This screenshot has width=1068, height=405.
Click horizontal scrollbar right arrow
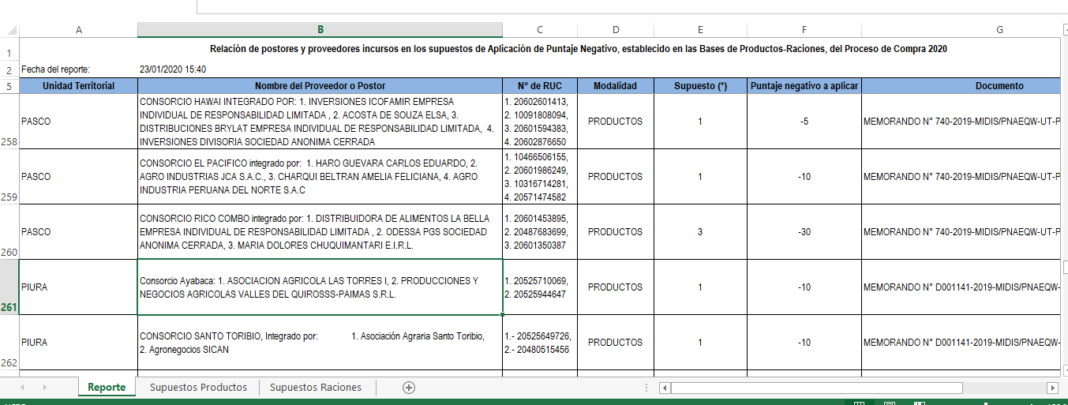[1051, 387]
